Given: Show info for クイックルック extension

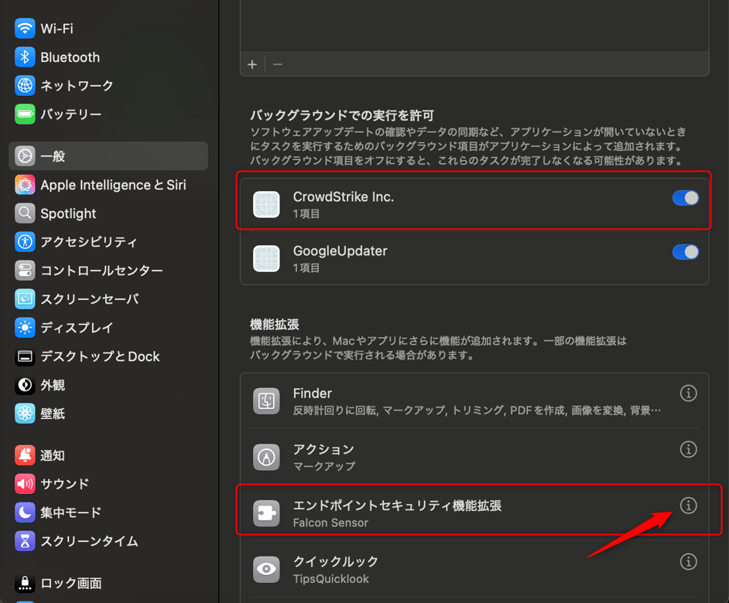Looking at the screenshot, I should point(688,562).
